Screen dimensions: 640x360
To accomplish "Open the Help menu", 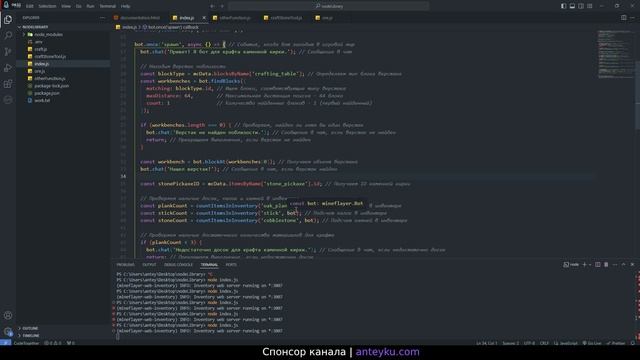I will pyautogui.click(x=126, y=6).
